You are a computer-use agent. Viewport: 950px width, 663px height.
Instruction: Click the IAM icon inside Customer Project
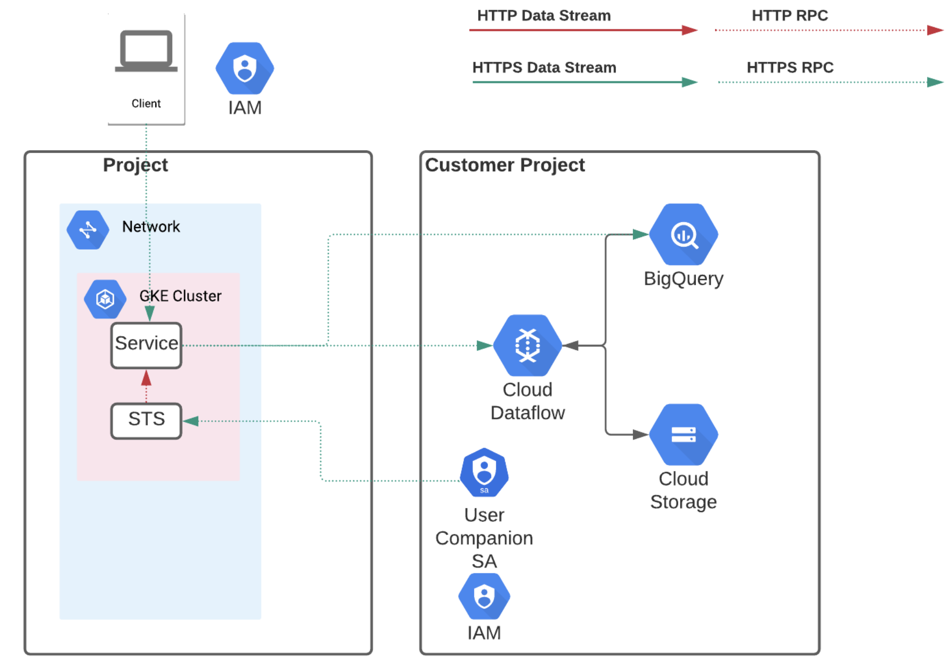484,597
